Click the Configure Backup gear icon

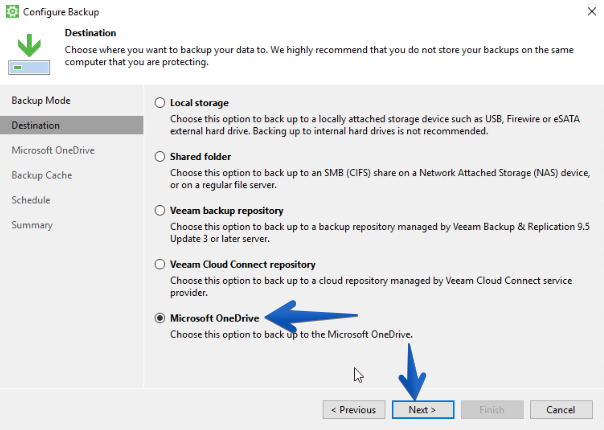pyautogui.click(x=12, y=12)
